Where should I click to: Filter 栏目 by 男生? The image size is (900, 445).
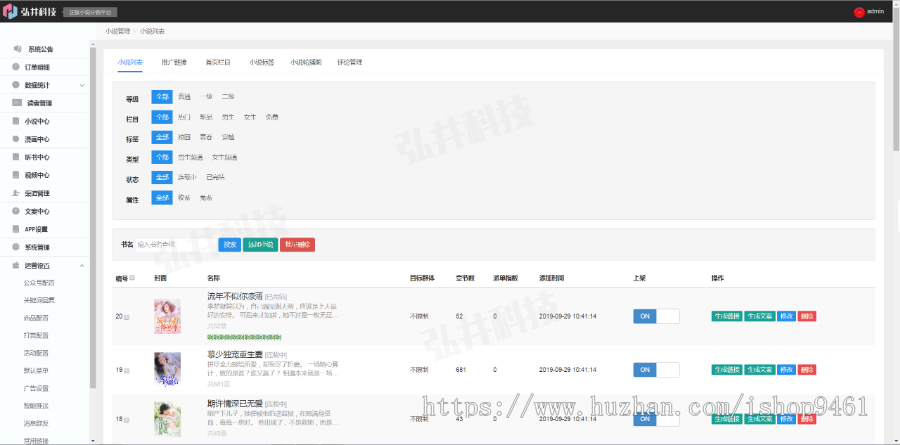[228, 117]
